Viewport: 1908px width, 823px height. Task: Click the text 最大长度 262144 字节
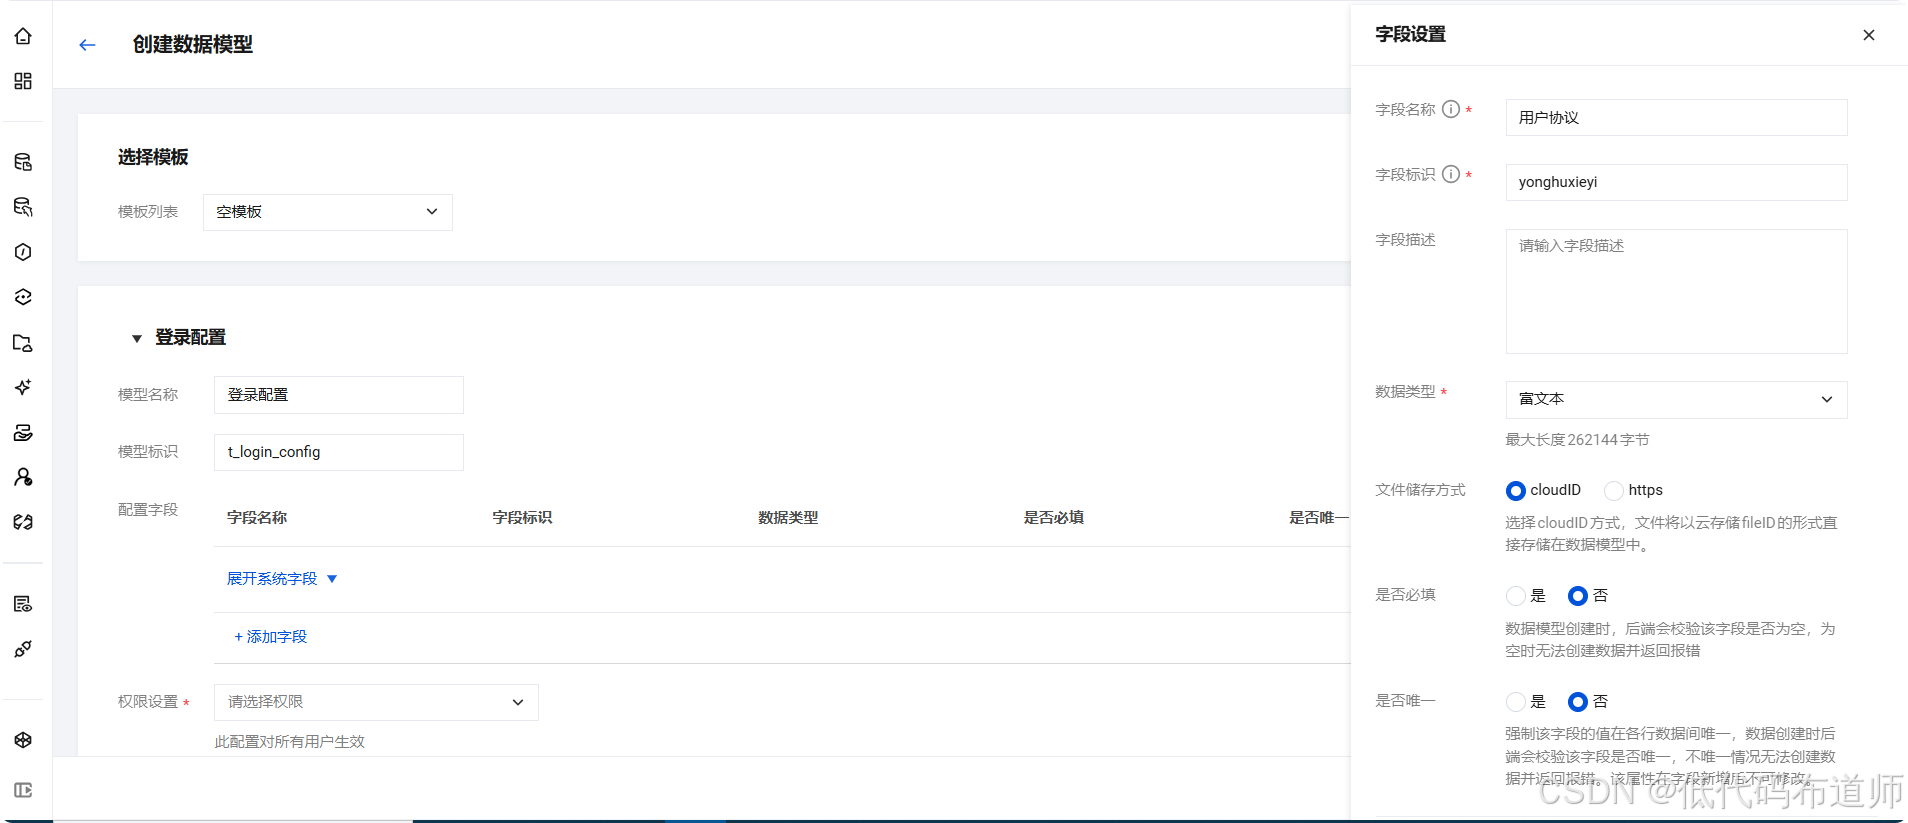click(x=1577, y=440)
